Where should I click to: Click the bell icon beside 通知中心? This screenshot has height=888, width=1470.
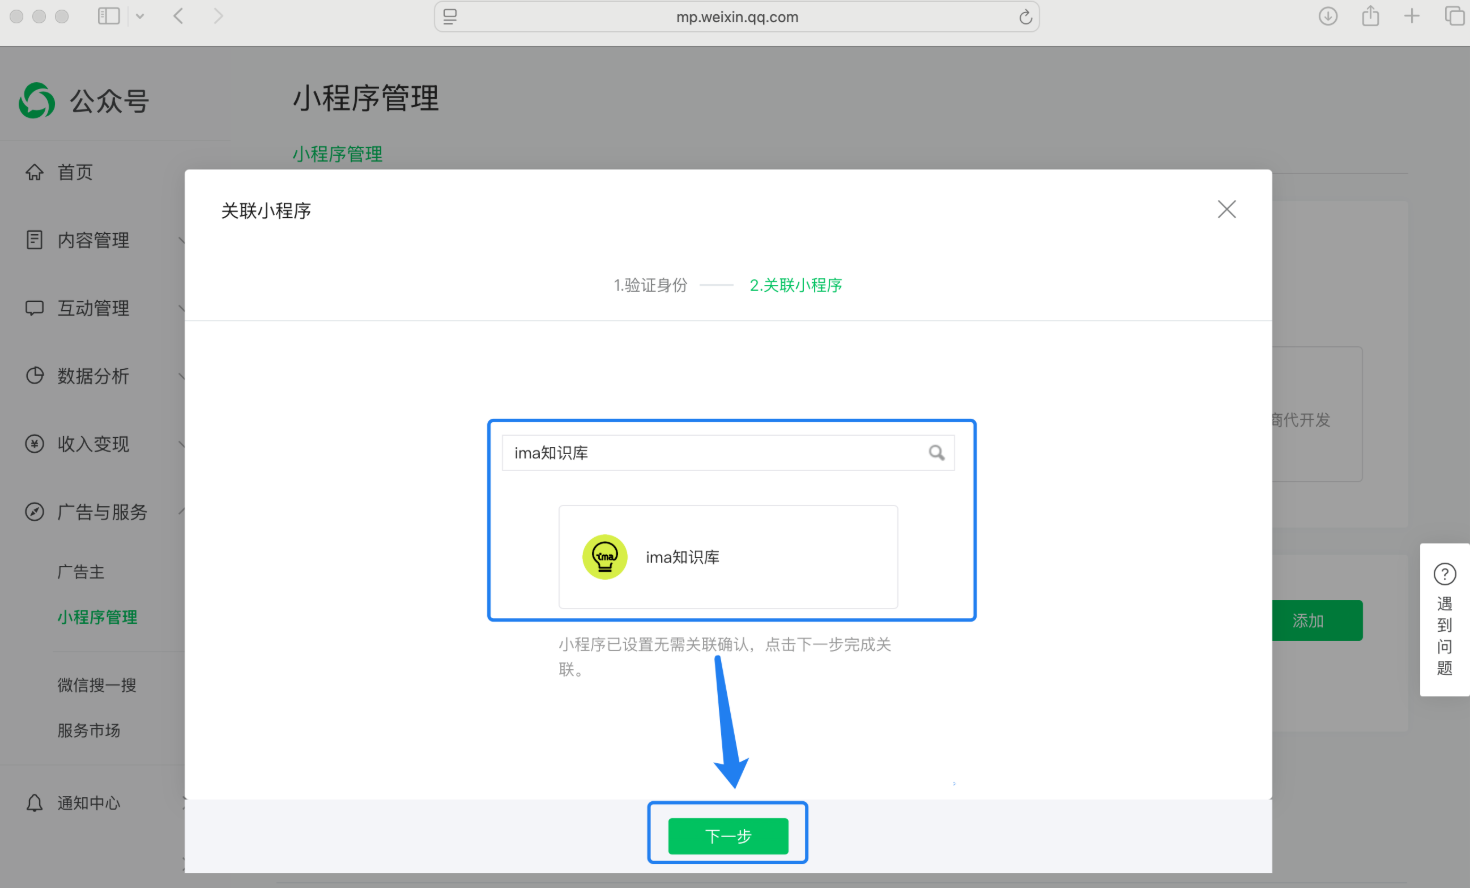click(35, 803)
